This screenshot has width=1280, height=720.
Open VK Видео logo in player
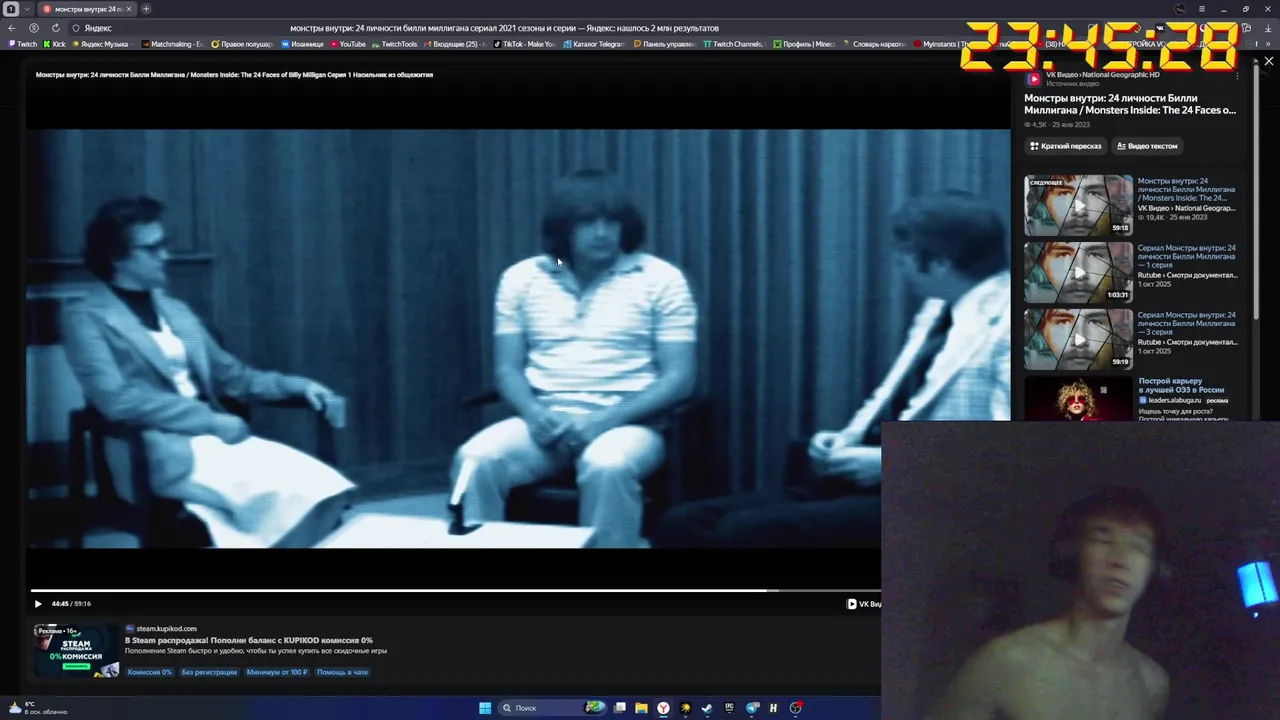coord(864,604)
